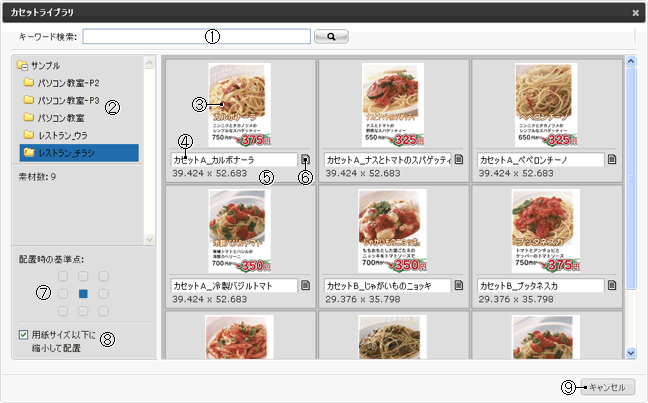Set anchor point to bottom-right
Viewport: 648px width, 403px height.
coord(103,311)
